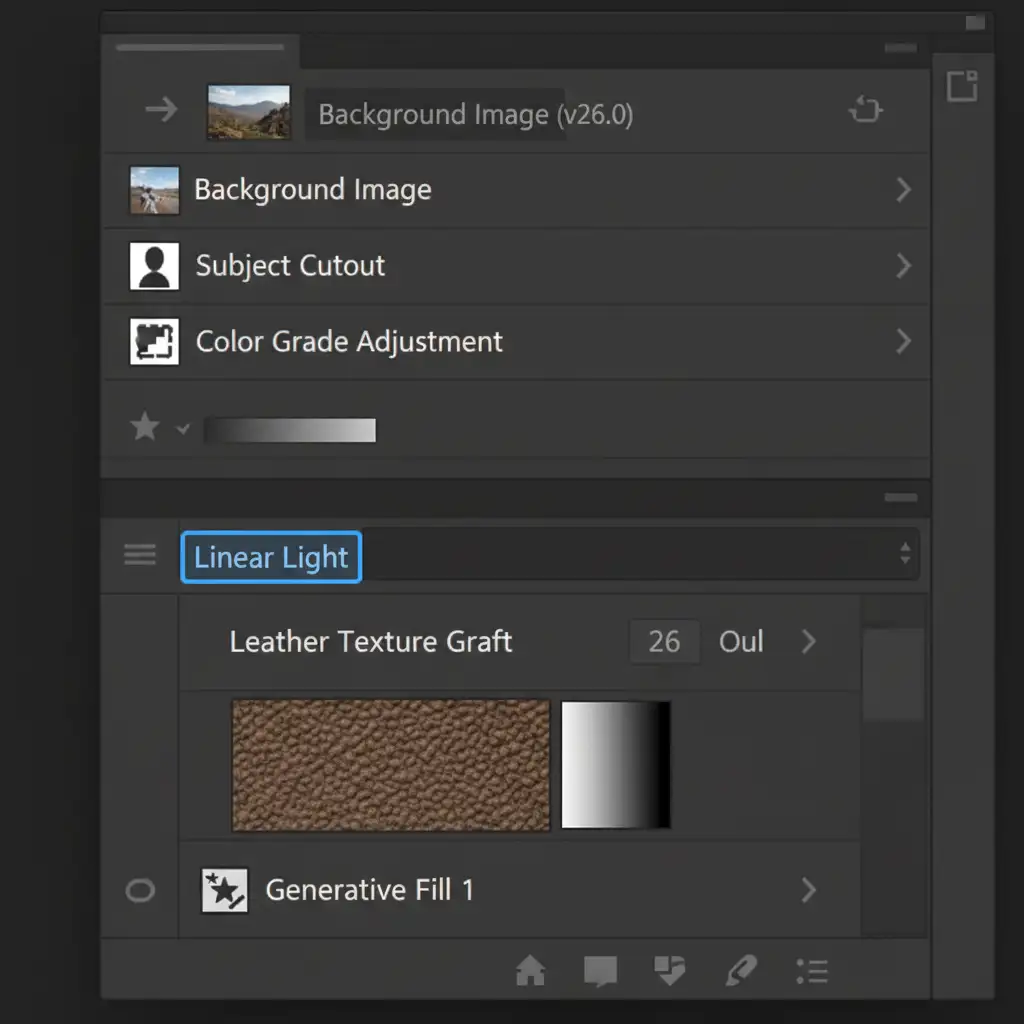Image resolution: width=1024 pixels, height=1024 pixels.
Task: Toggle the star favorite filter
Action: pos(145,428)
